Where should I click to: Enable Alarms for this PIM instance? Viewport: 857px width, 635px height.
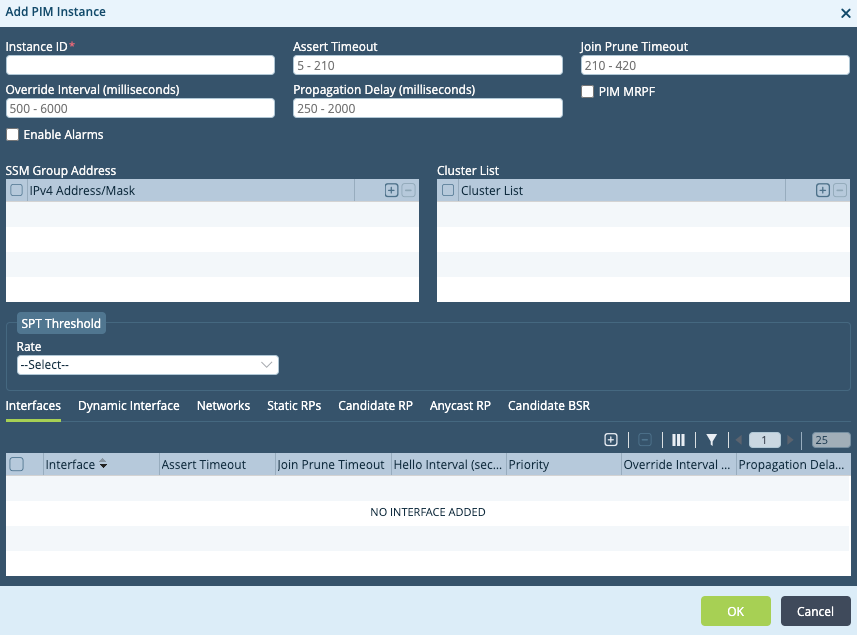click(12, 134)
